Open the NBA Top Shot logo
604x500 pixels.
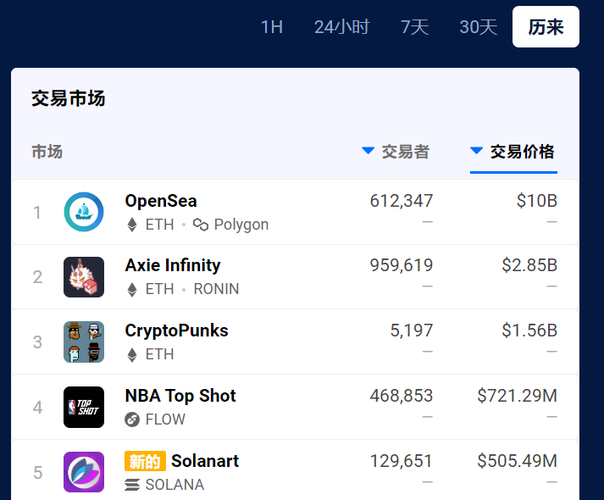click(84, 407)
